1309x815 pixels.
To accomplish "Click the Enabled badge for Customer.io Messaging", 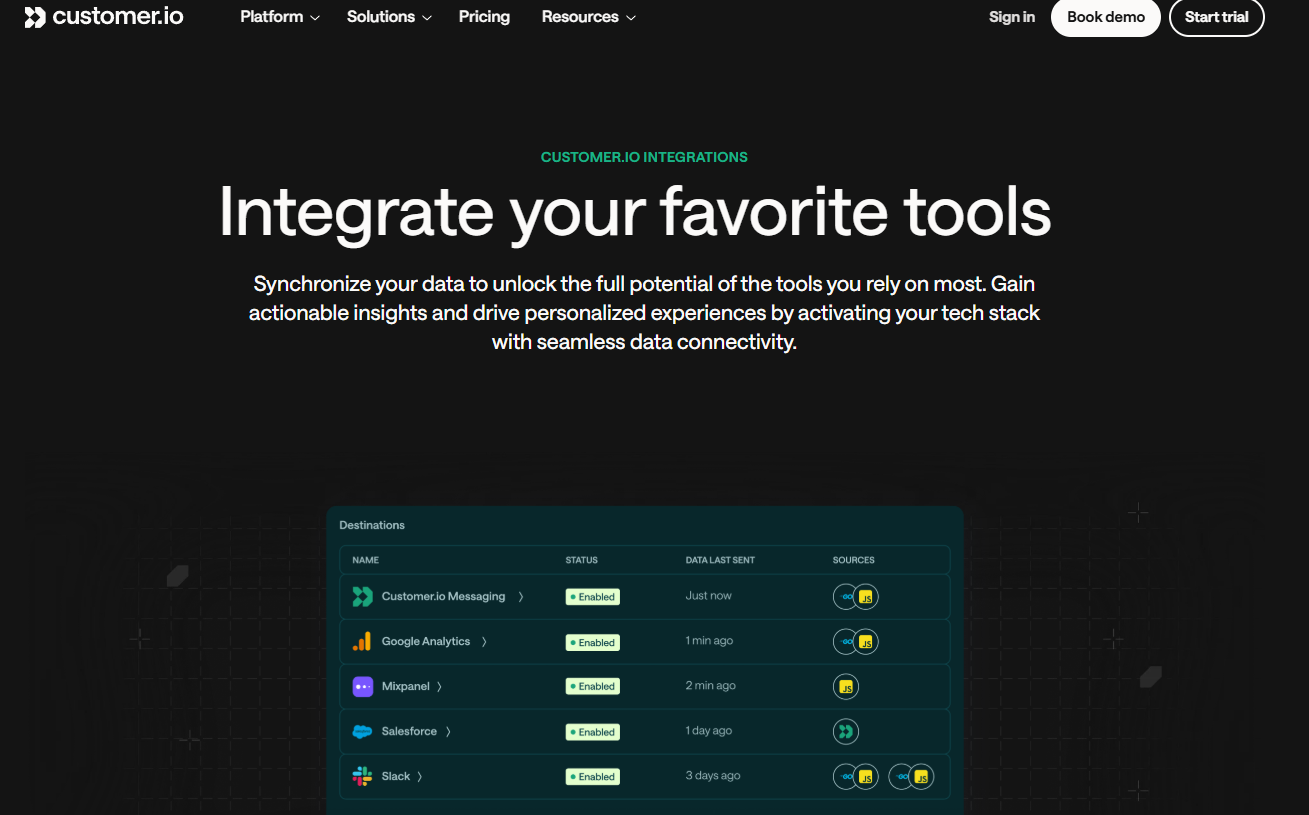I will pos(593,597).
